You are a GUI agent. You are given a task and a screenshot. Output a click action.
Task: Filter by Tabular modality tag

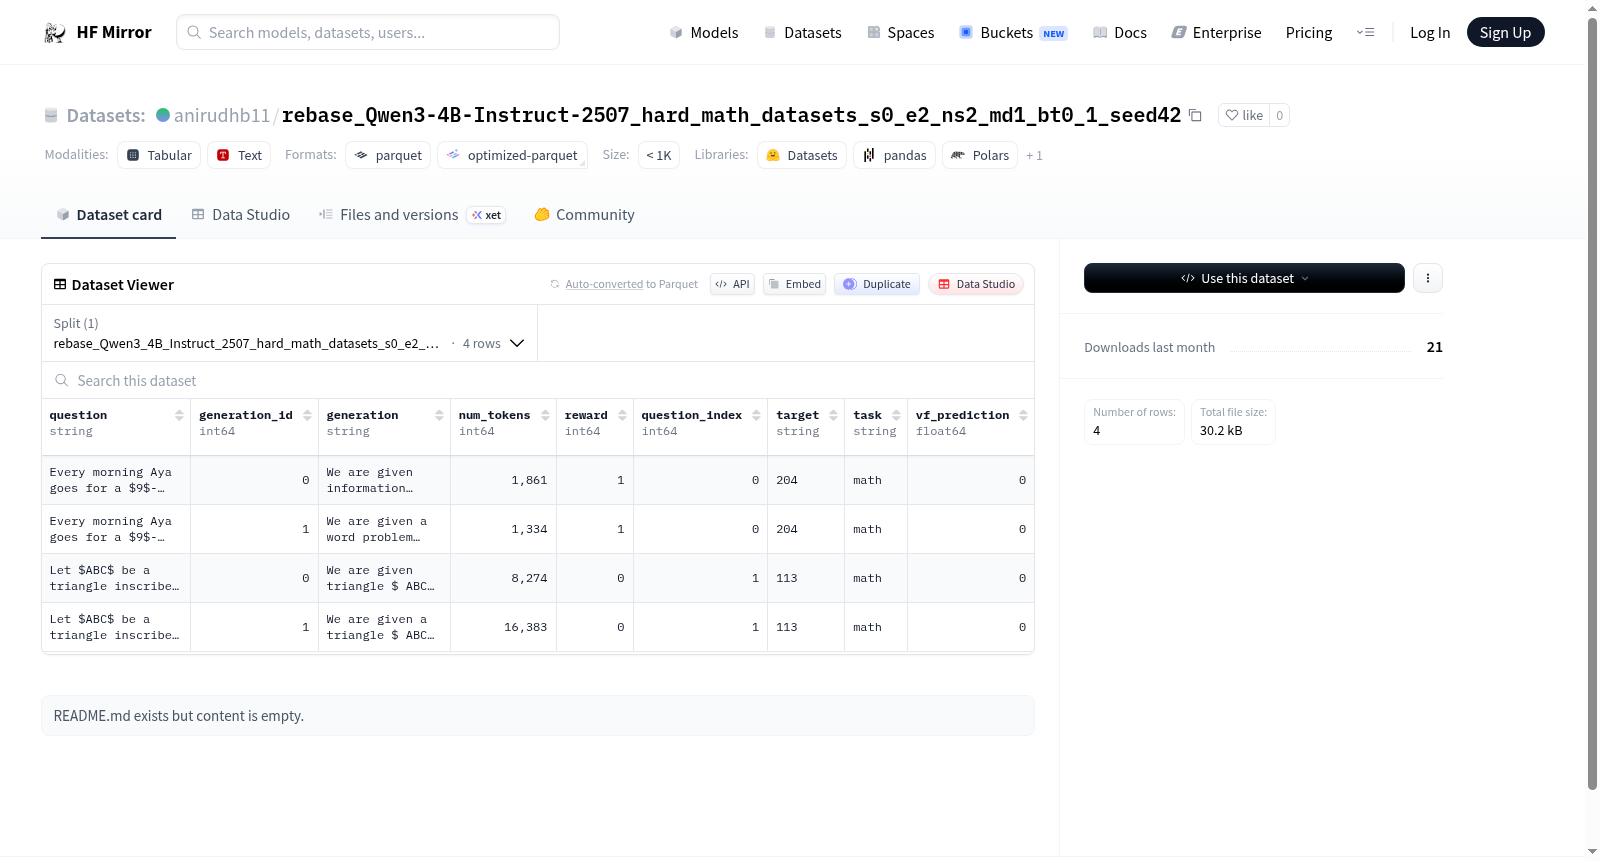(x=159, y=155)
